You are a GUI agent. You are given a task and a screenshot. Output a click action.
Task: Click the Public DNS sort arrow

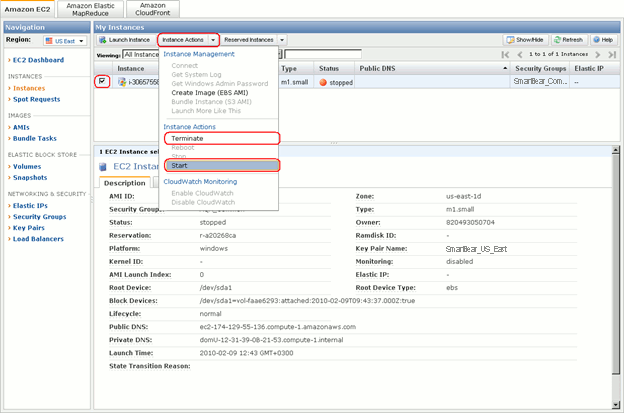(x=505, y=69)
